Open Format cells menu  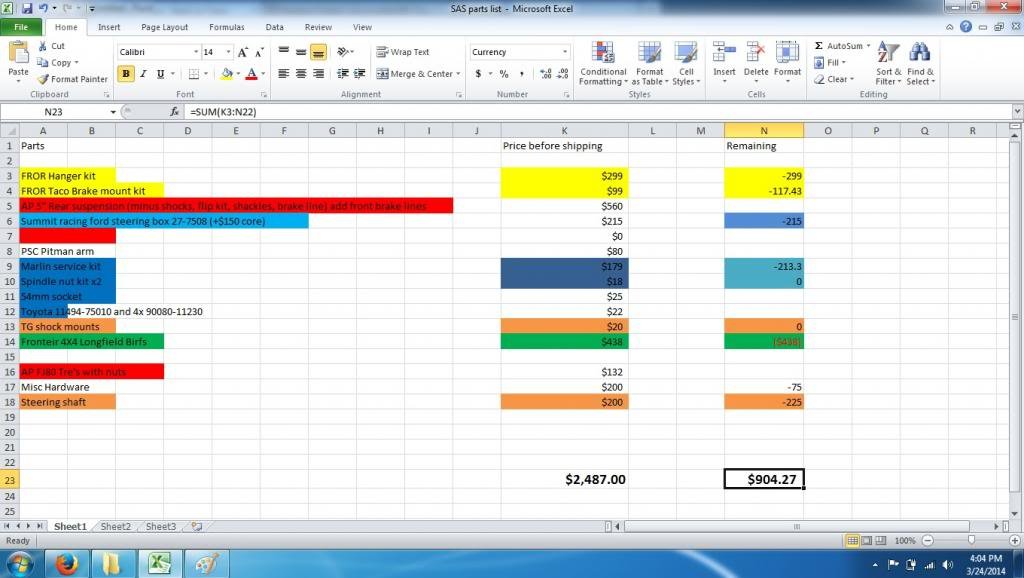(787, 63)
